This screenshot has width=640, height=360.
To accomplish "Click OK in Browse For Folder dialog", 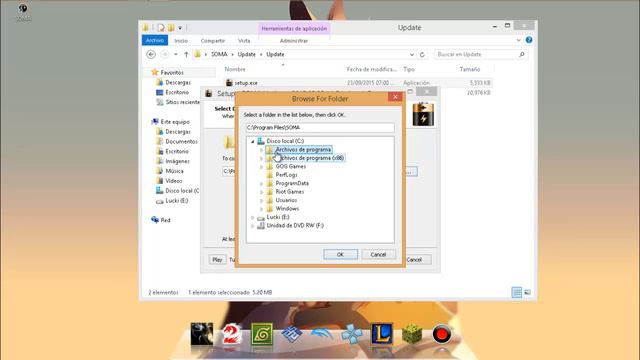I will click(x=340, y=254).
